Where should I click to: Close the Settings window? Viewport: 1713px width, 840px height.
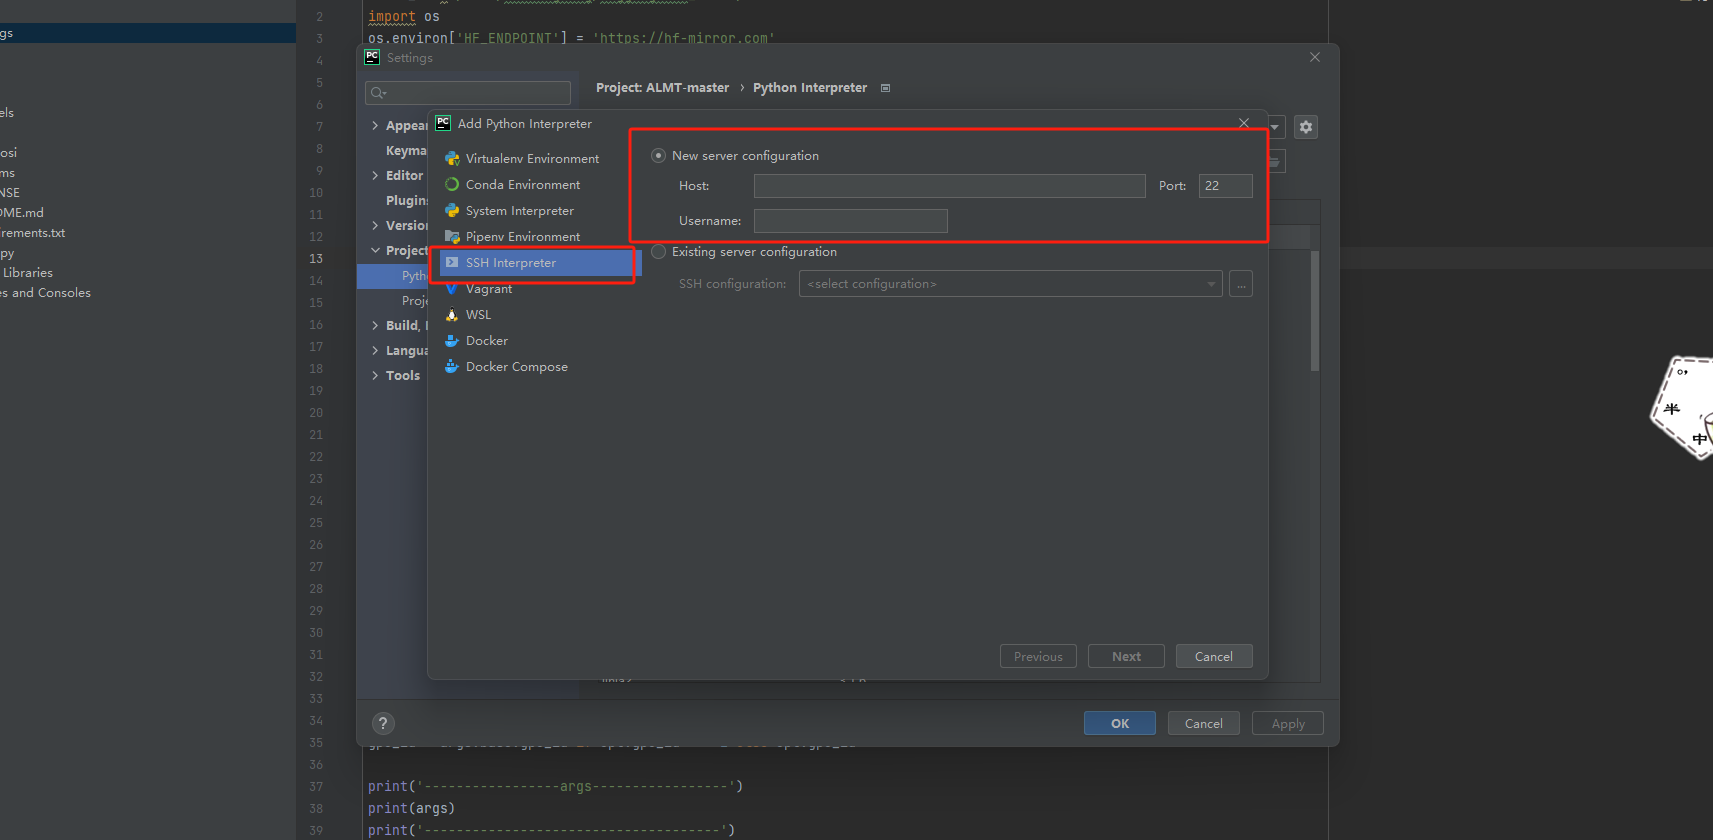click(1315, 57)
